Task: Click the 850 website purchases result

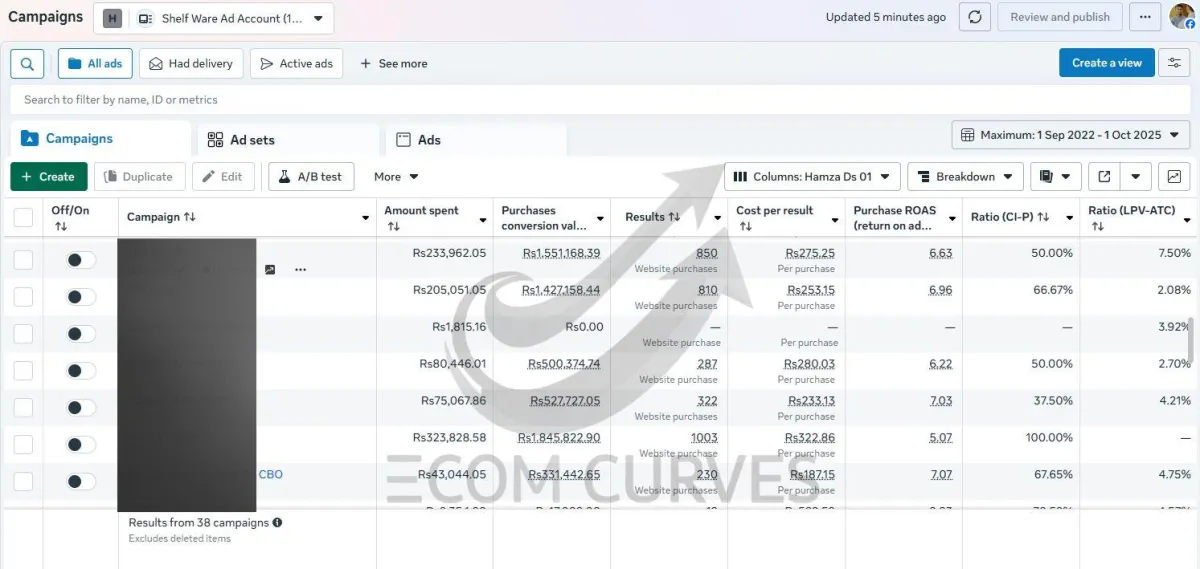Action: [x=706, y=253]
